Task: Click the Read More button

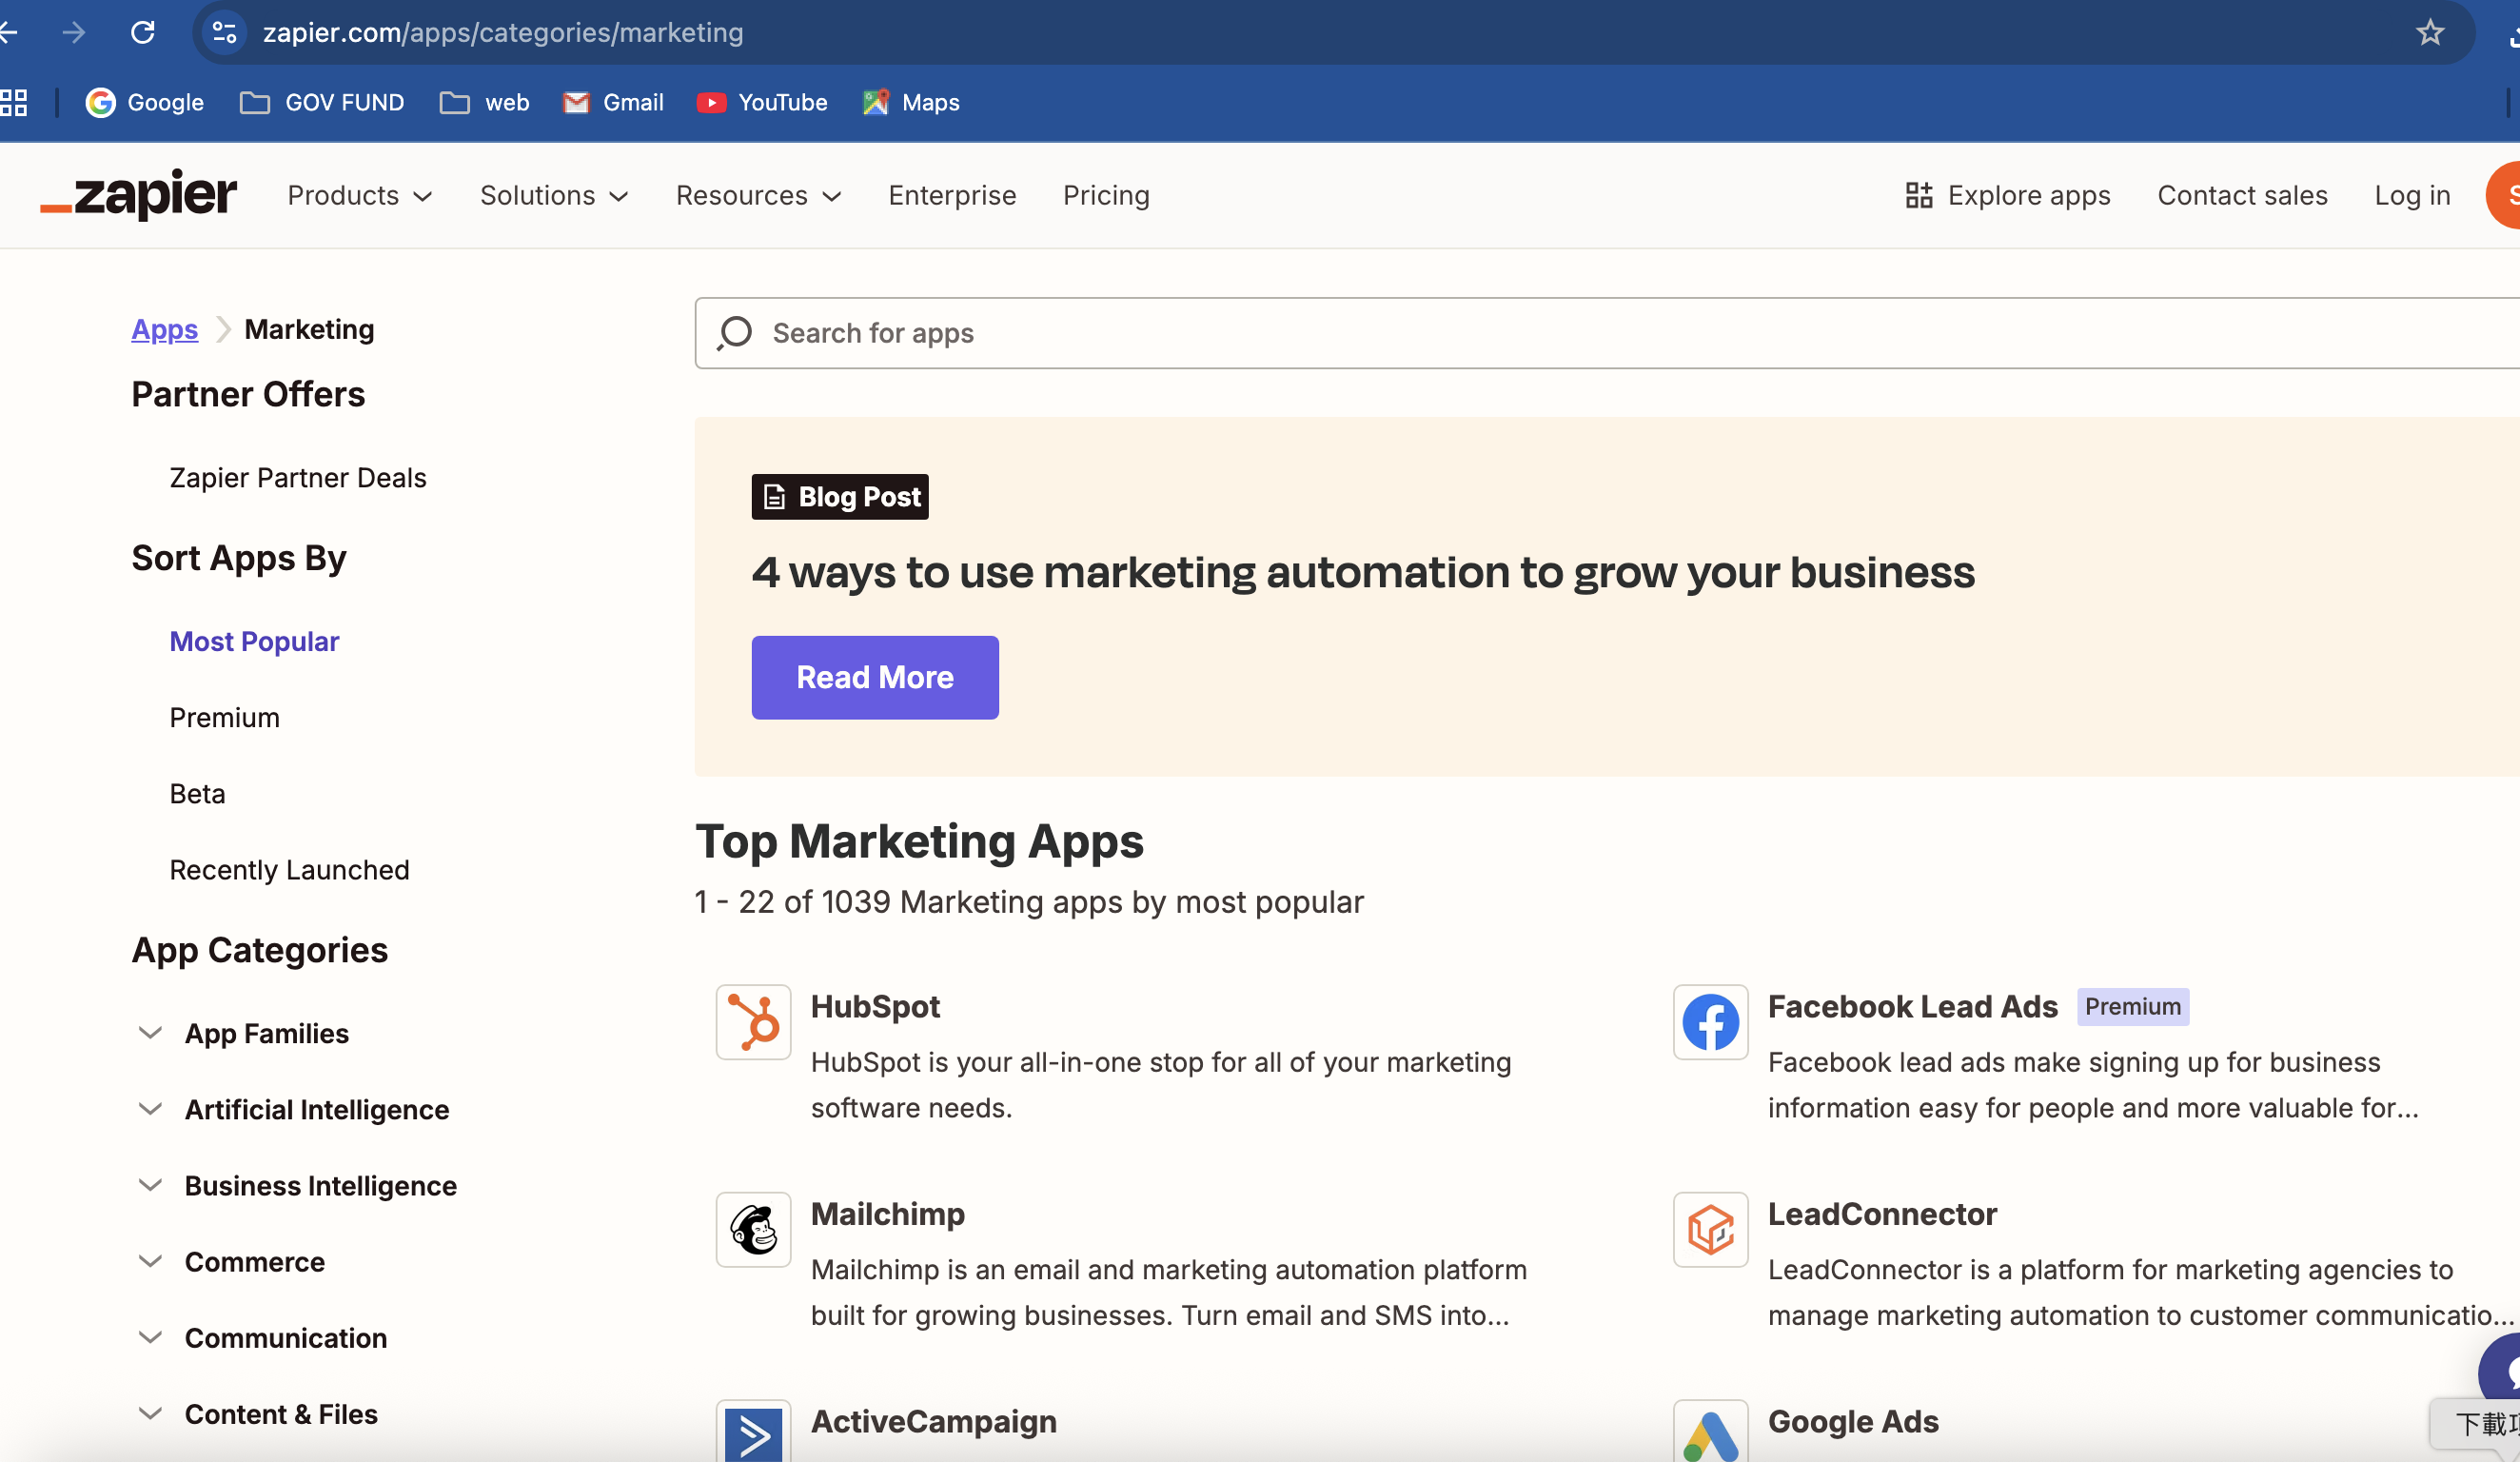Action: tap(874, 677)
